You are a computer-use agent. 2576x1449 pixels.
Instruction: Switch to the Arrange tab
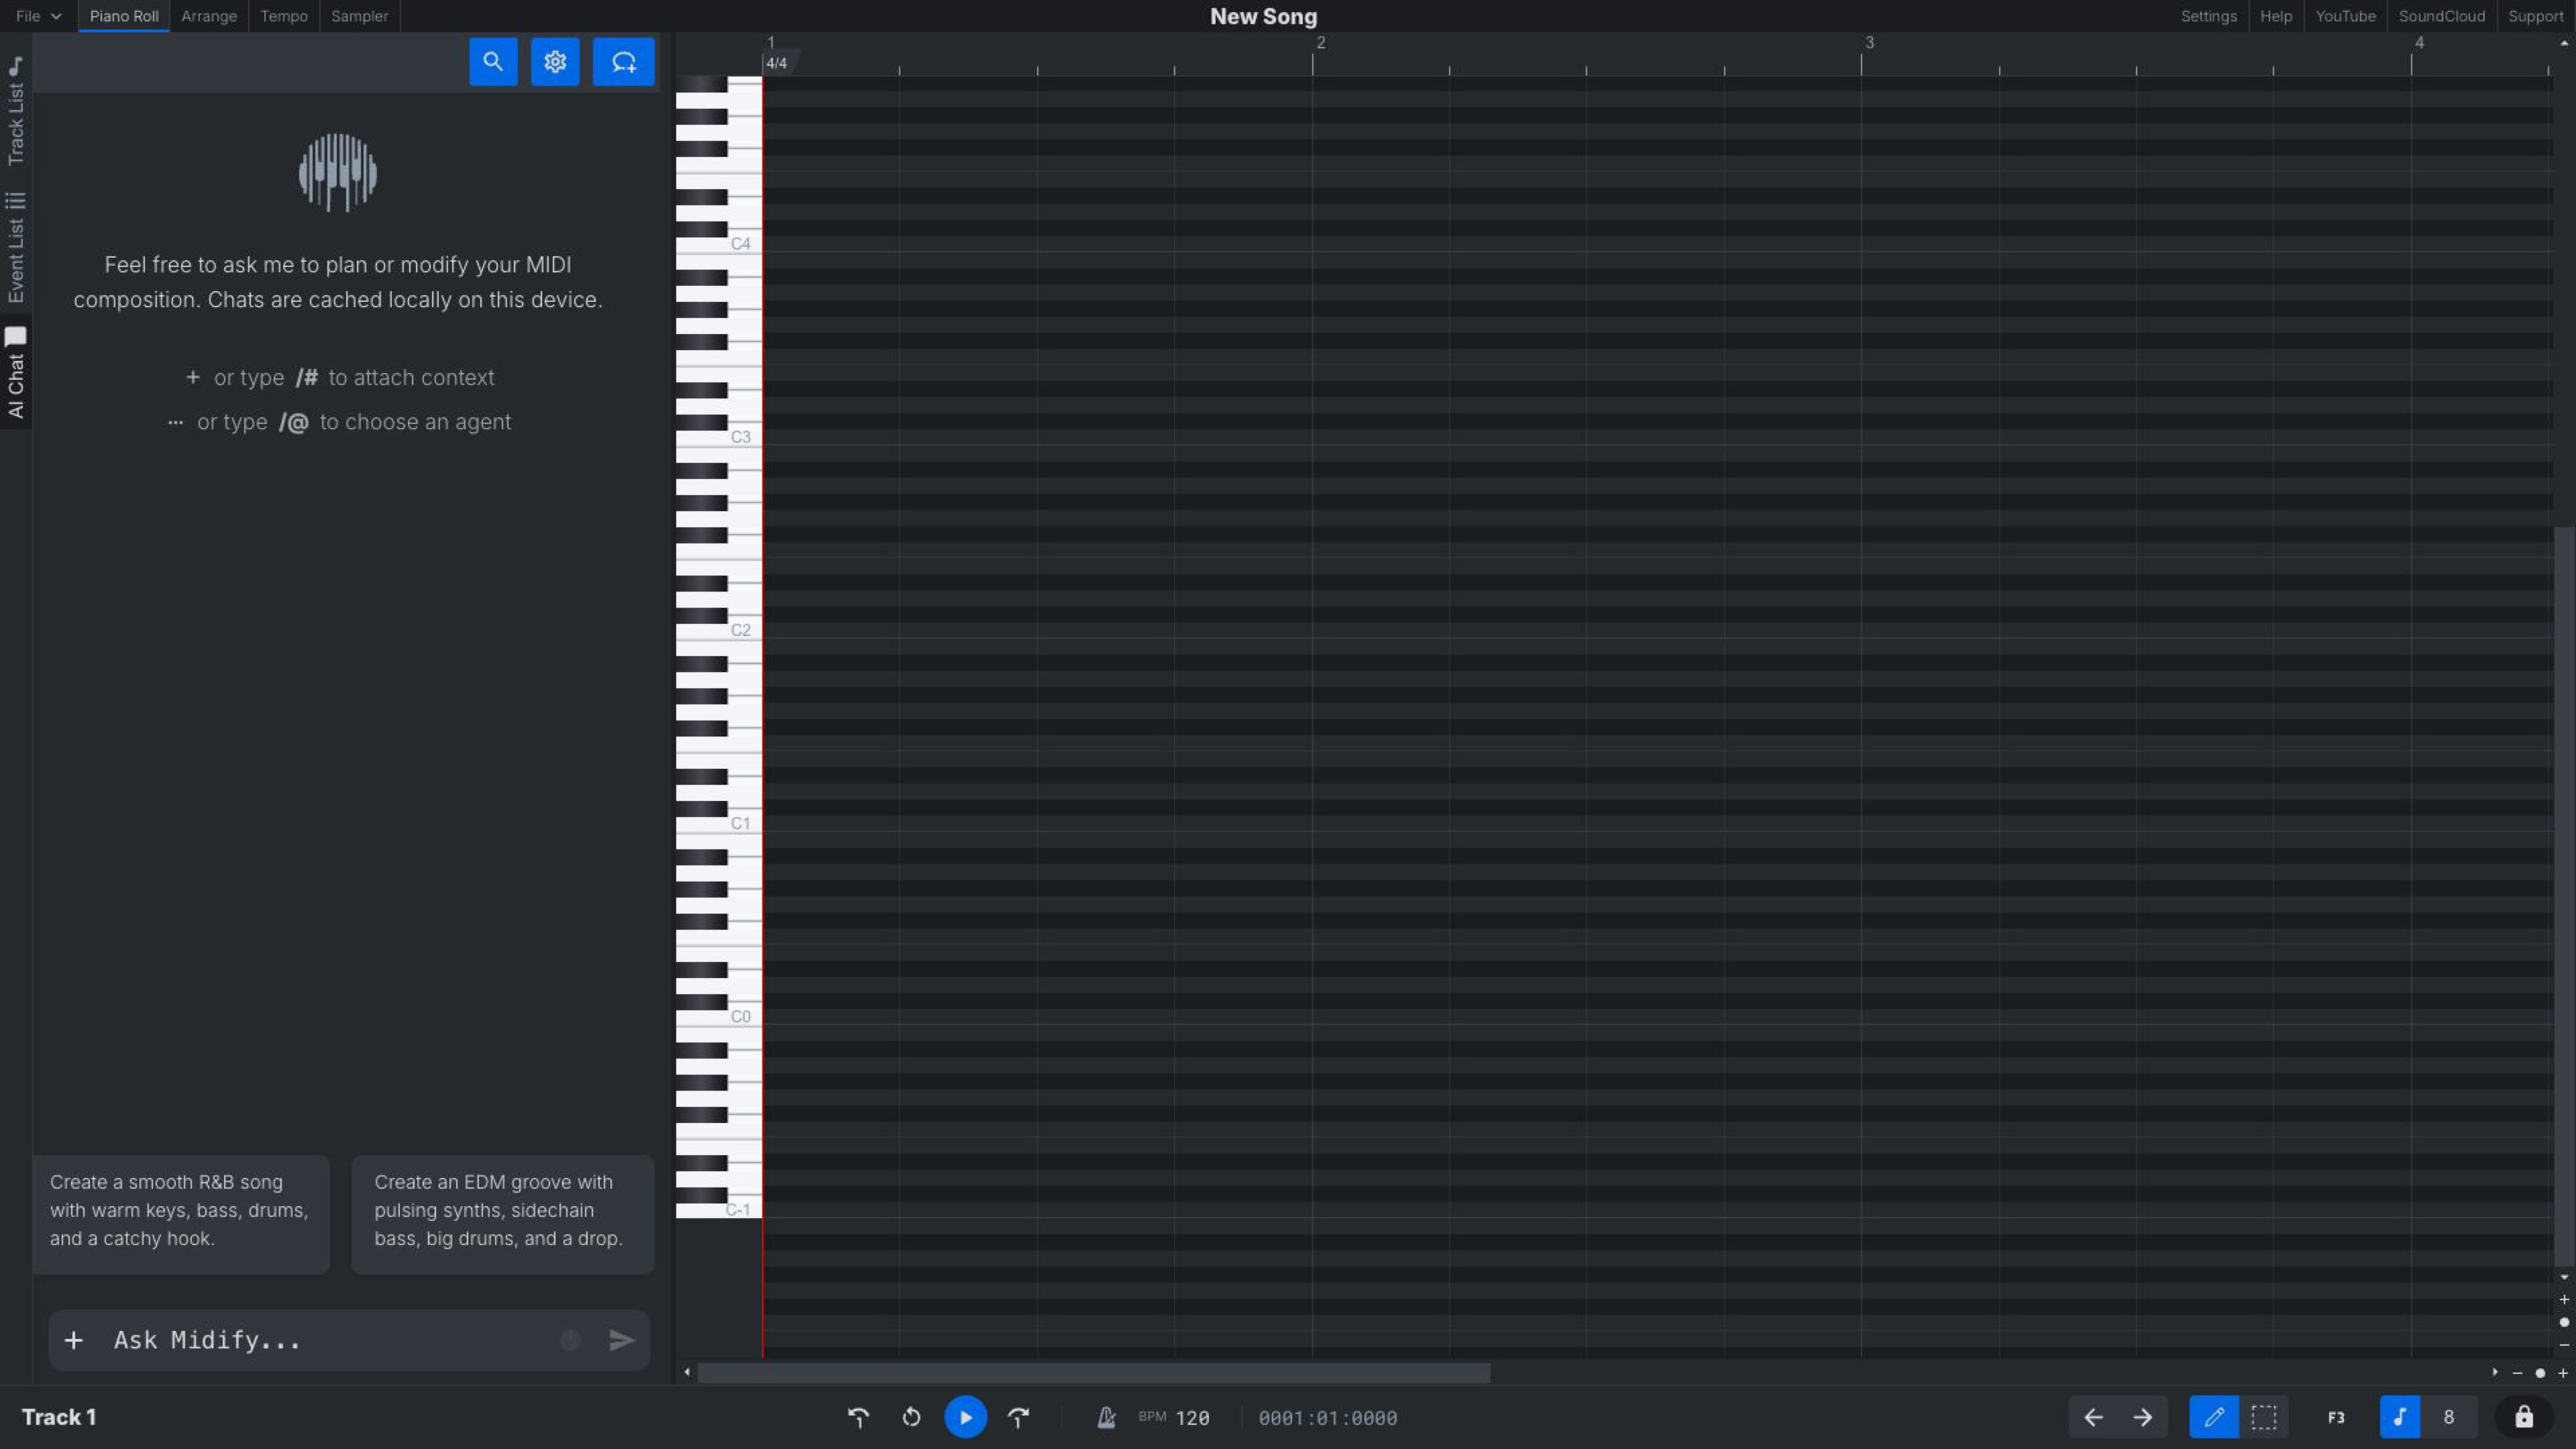(209, 16)
